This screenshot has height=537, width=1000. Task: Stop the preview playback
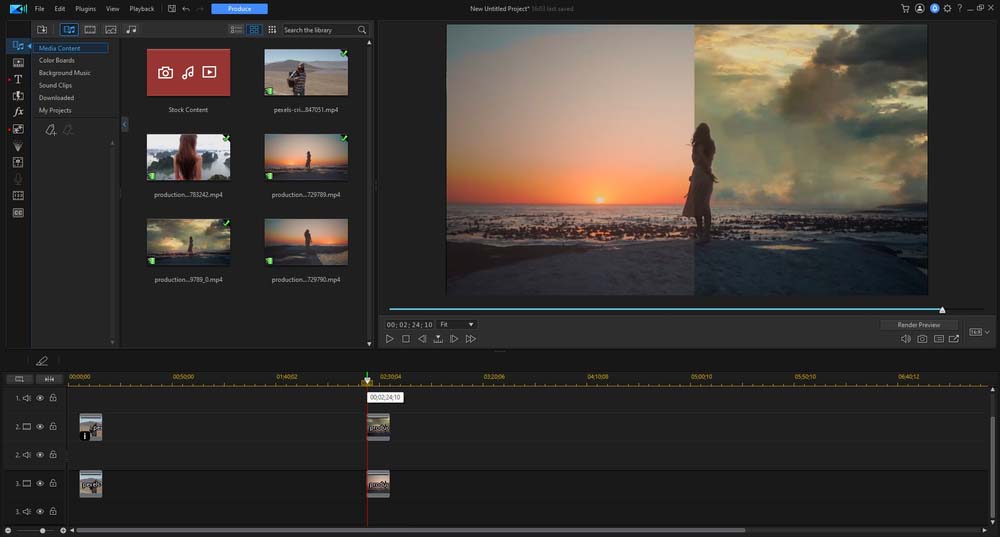pyautogui.click(x=406, y=339)
